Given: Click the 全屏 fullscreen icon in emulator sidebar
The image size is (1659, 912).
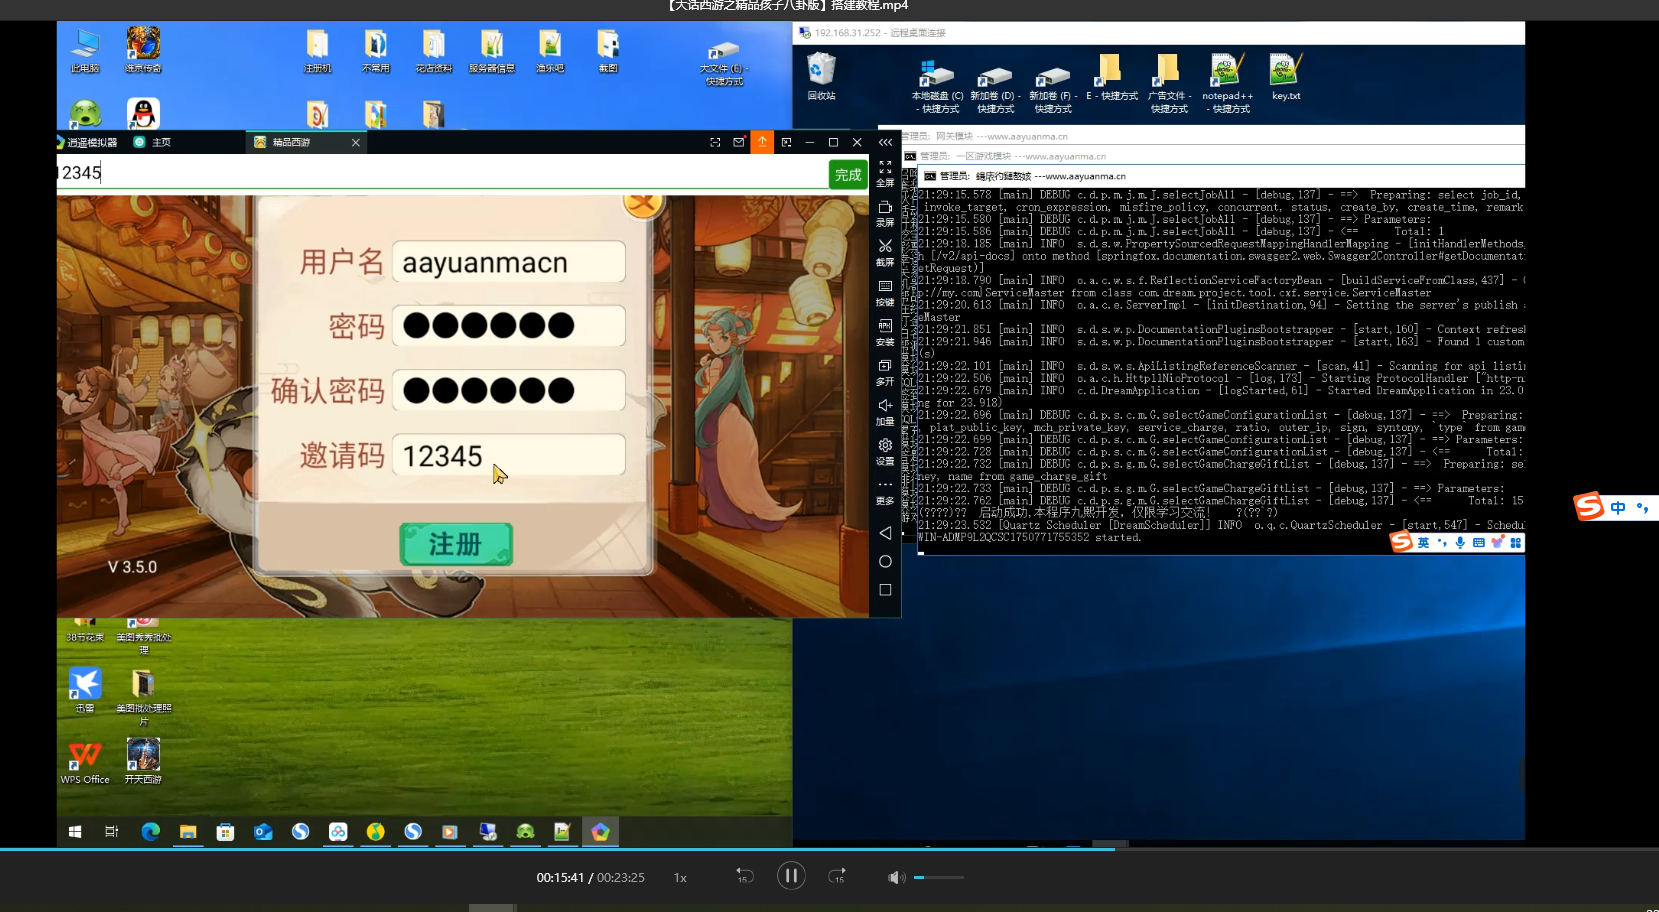Looking at the screenshot, I should pos(885,173).
